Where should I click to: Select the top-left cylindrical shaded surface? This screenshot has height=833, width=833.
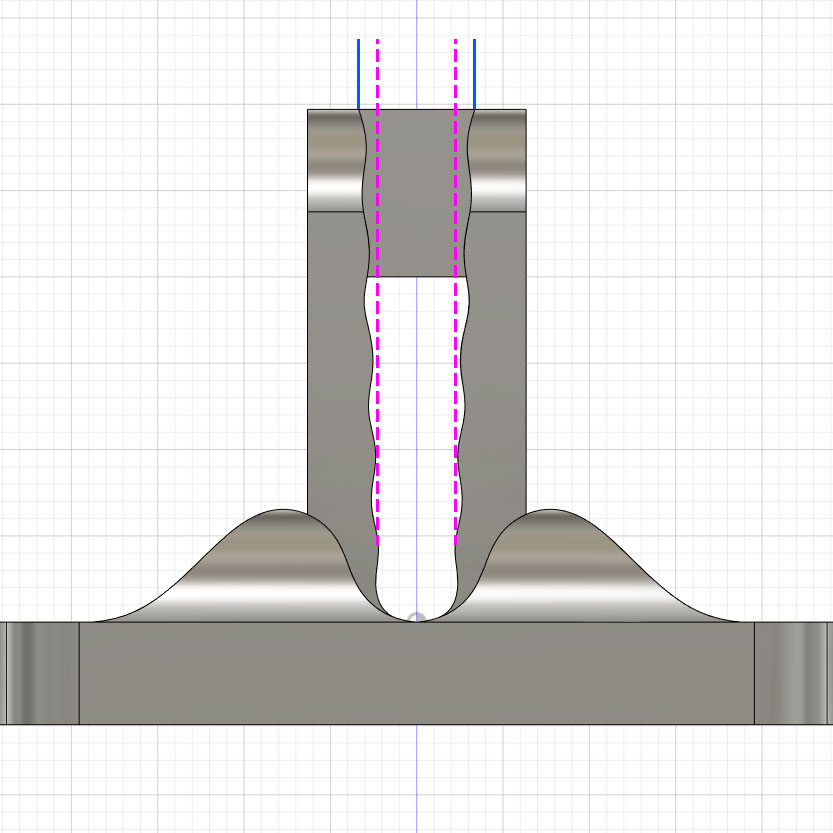coord(335,160)
